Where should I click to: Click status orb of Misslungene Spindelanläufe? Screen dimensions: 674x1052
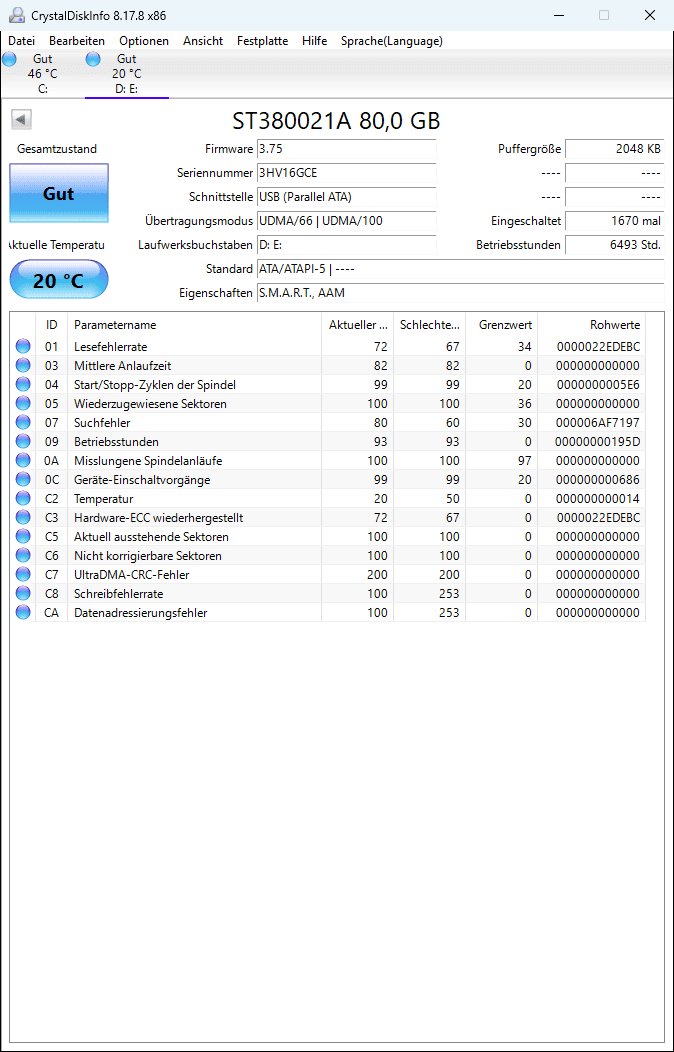[x=23, y=461]
